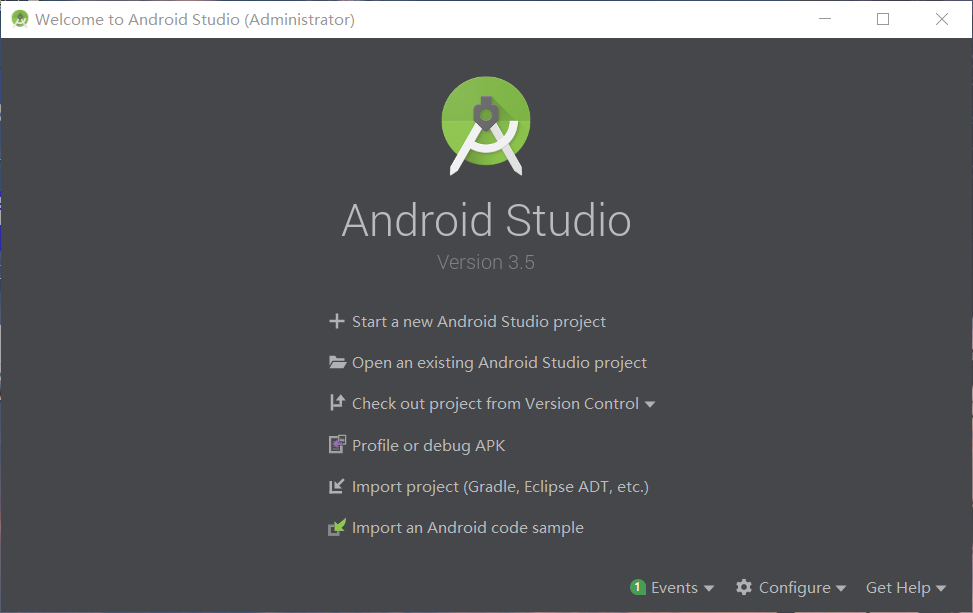Image resolution: width=973 pixels, height=613 pixels.
Task: Click the Configure gear icon
Action: [744, 587]
